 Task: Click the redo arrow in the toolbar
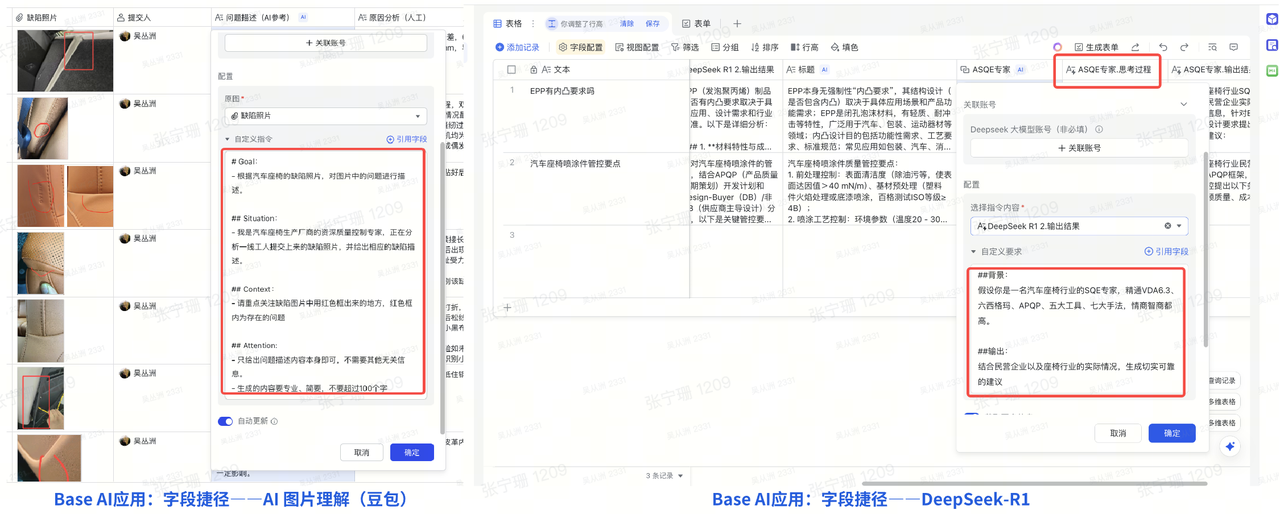click(1184, 47)
